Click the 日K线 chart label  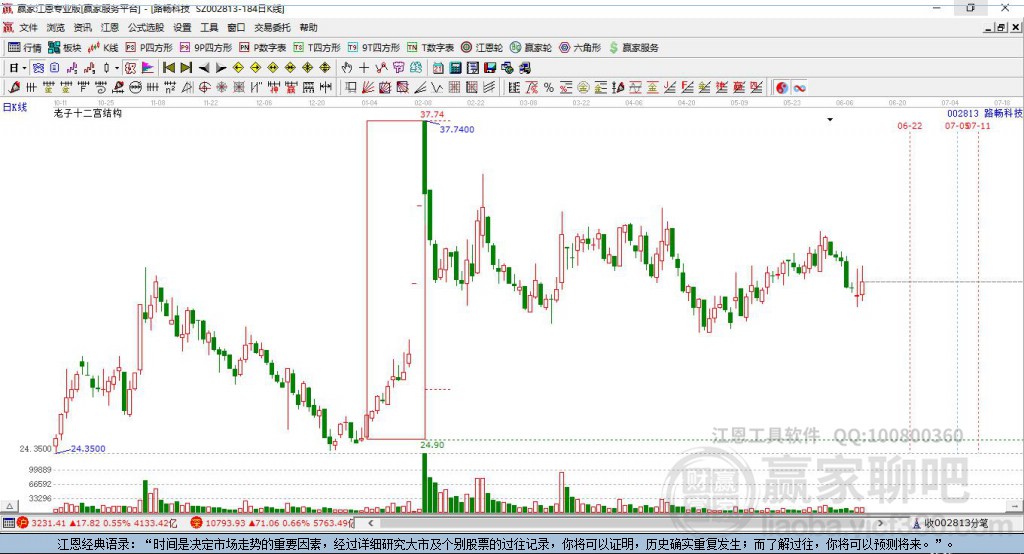click(x=15, y=107)
